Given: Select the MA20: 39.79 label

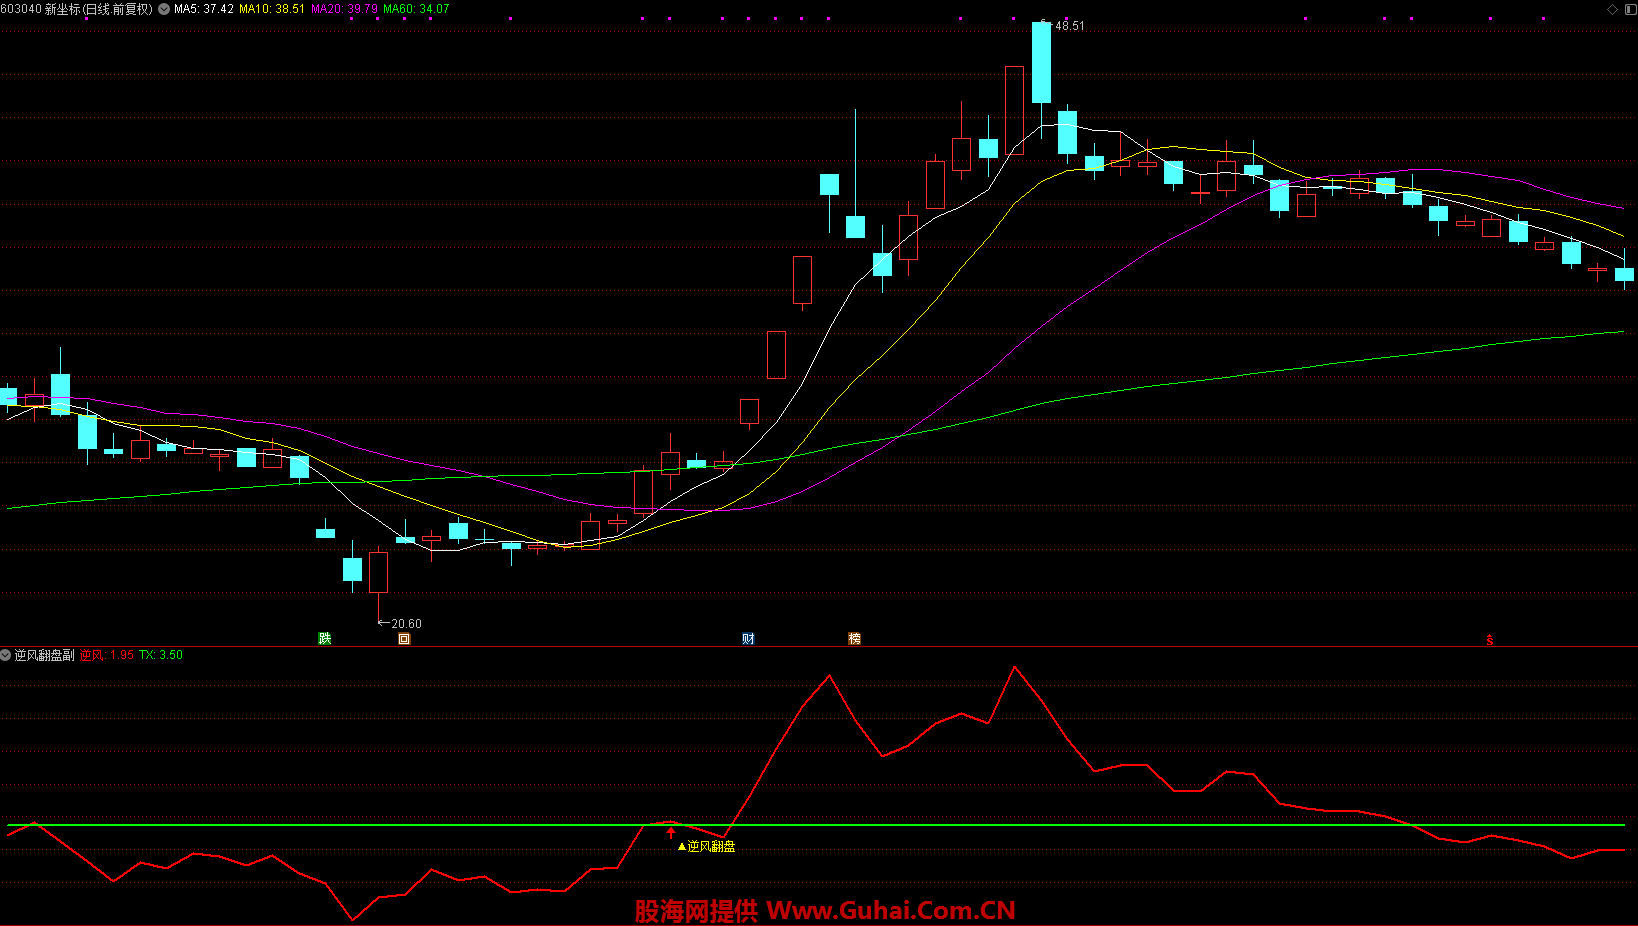Looking at the screenshot, I should (x=345, y=9).
